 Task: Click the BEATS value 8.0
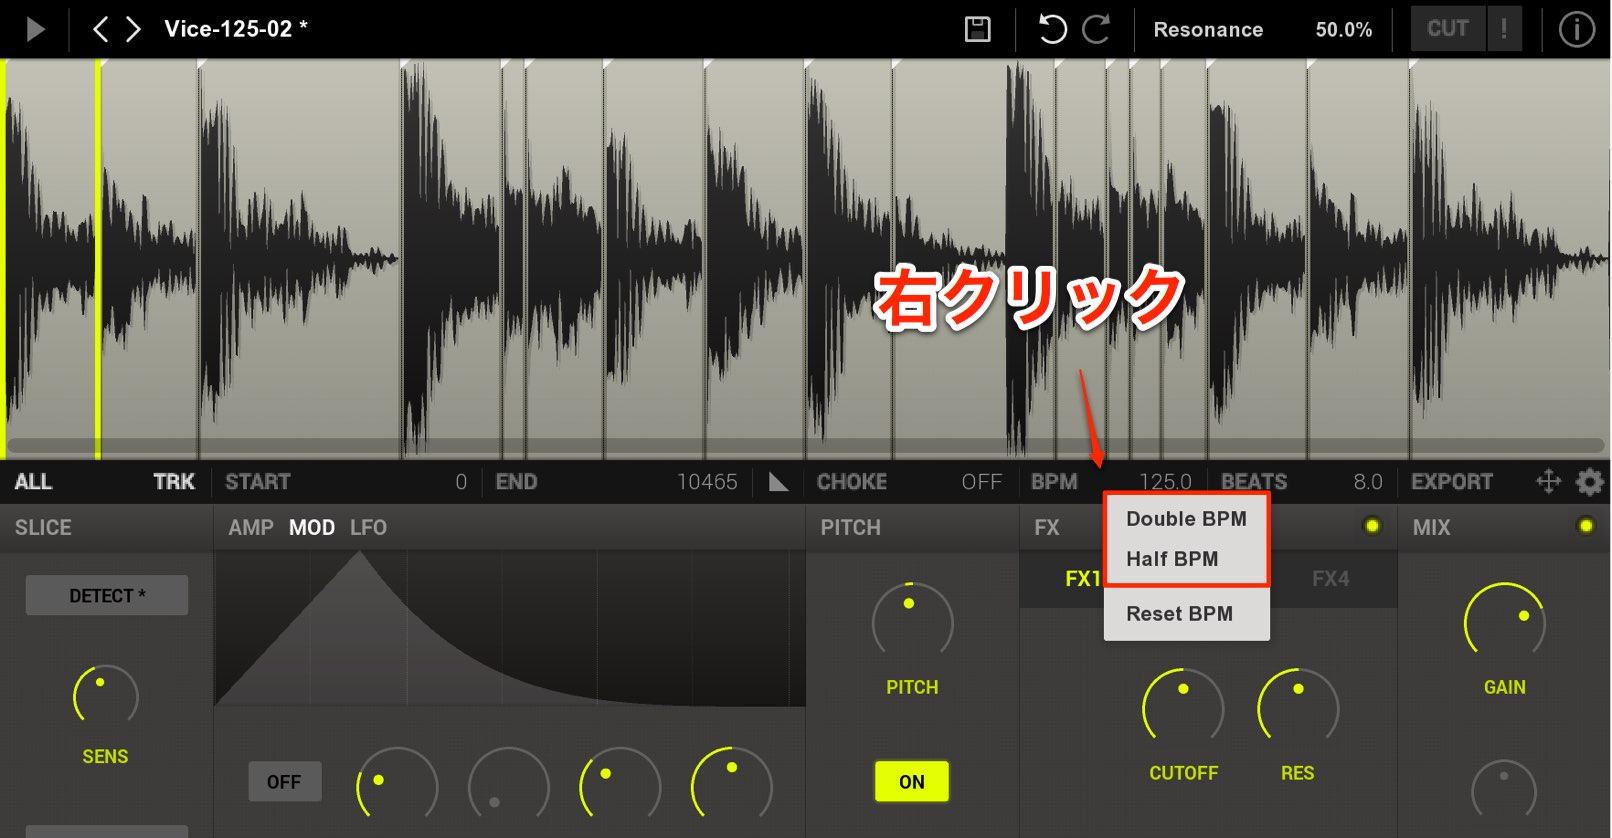pyautogui.click(x=1368, y=482)
